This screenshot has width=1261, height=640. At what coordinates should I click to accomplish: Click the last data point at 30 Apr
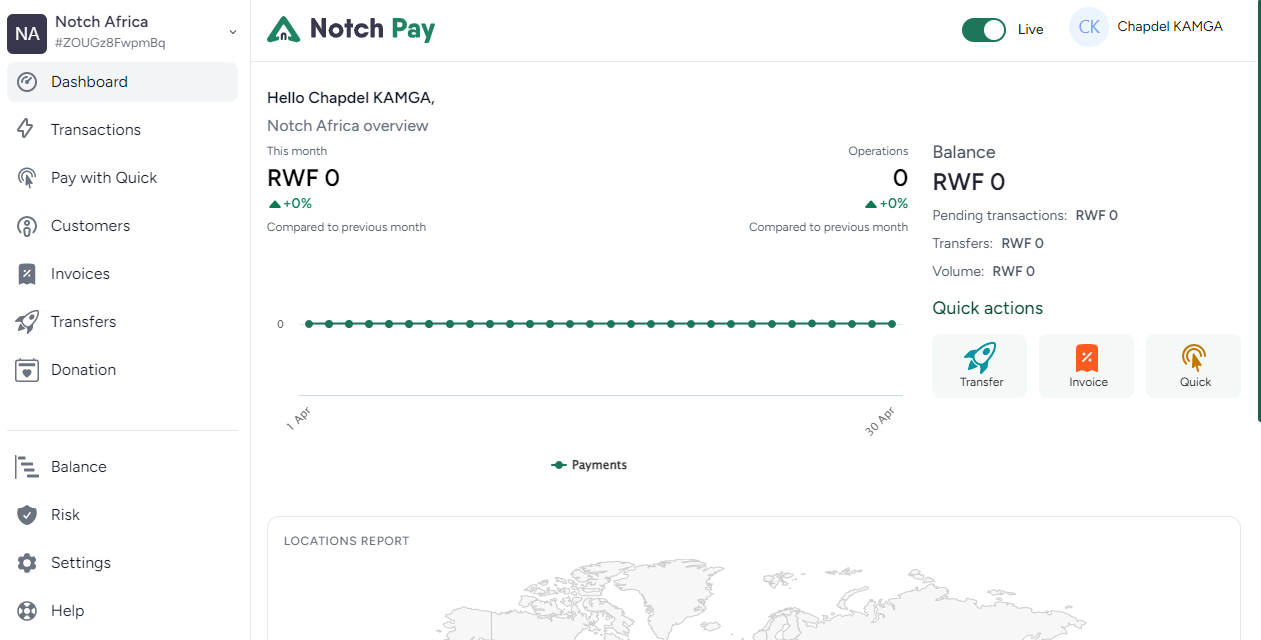point(892,324)
